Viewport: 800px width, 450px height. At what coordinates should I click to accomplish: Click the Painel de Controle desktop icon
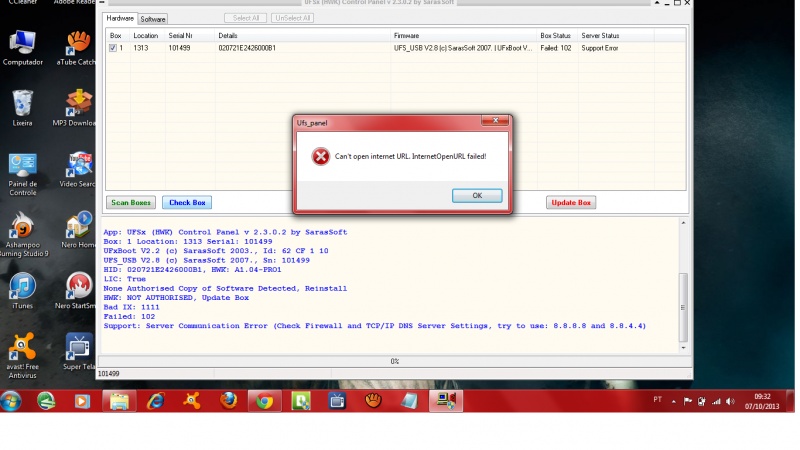[x=22, y=174]
